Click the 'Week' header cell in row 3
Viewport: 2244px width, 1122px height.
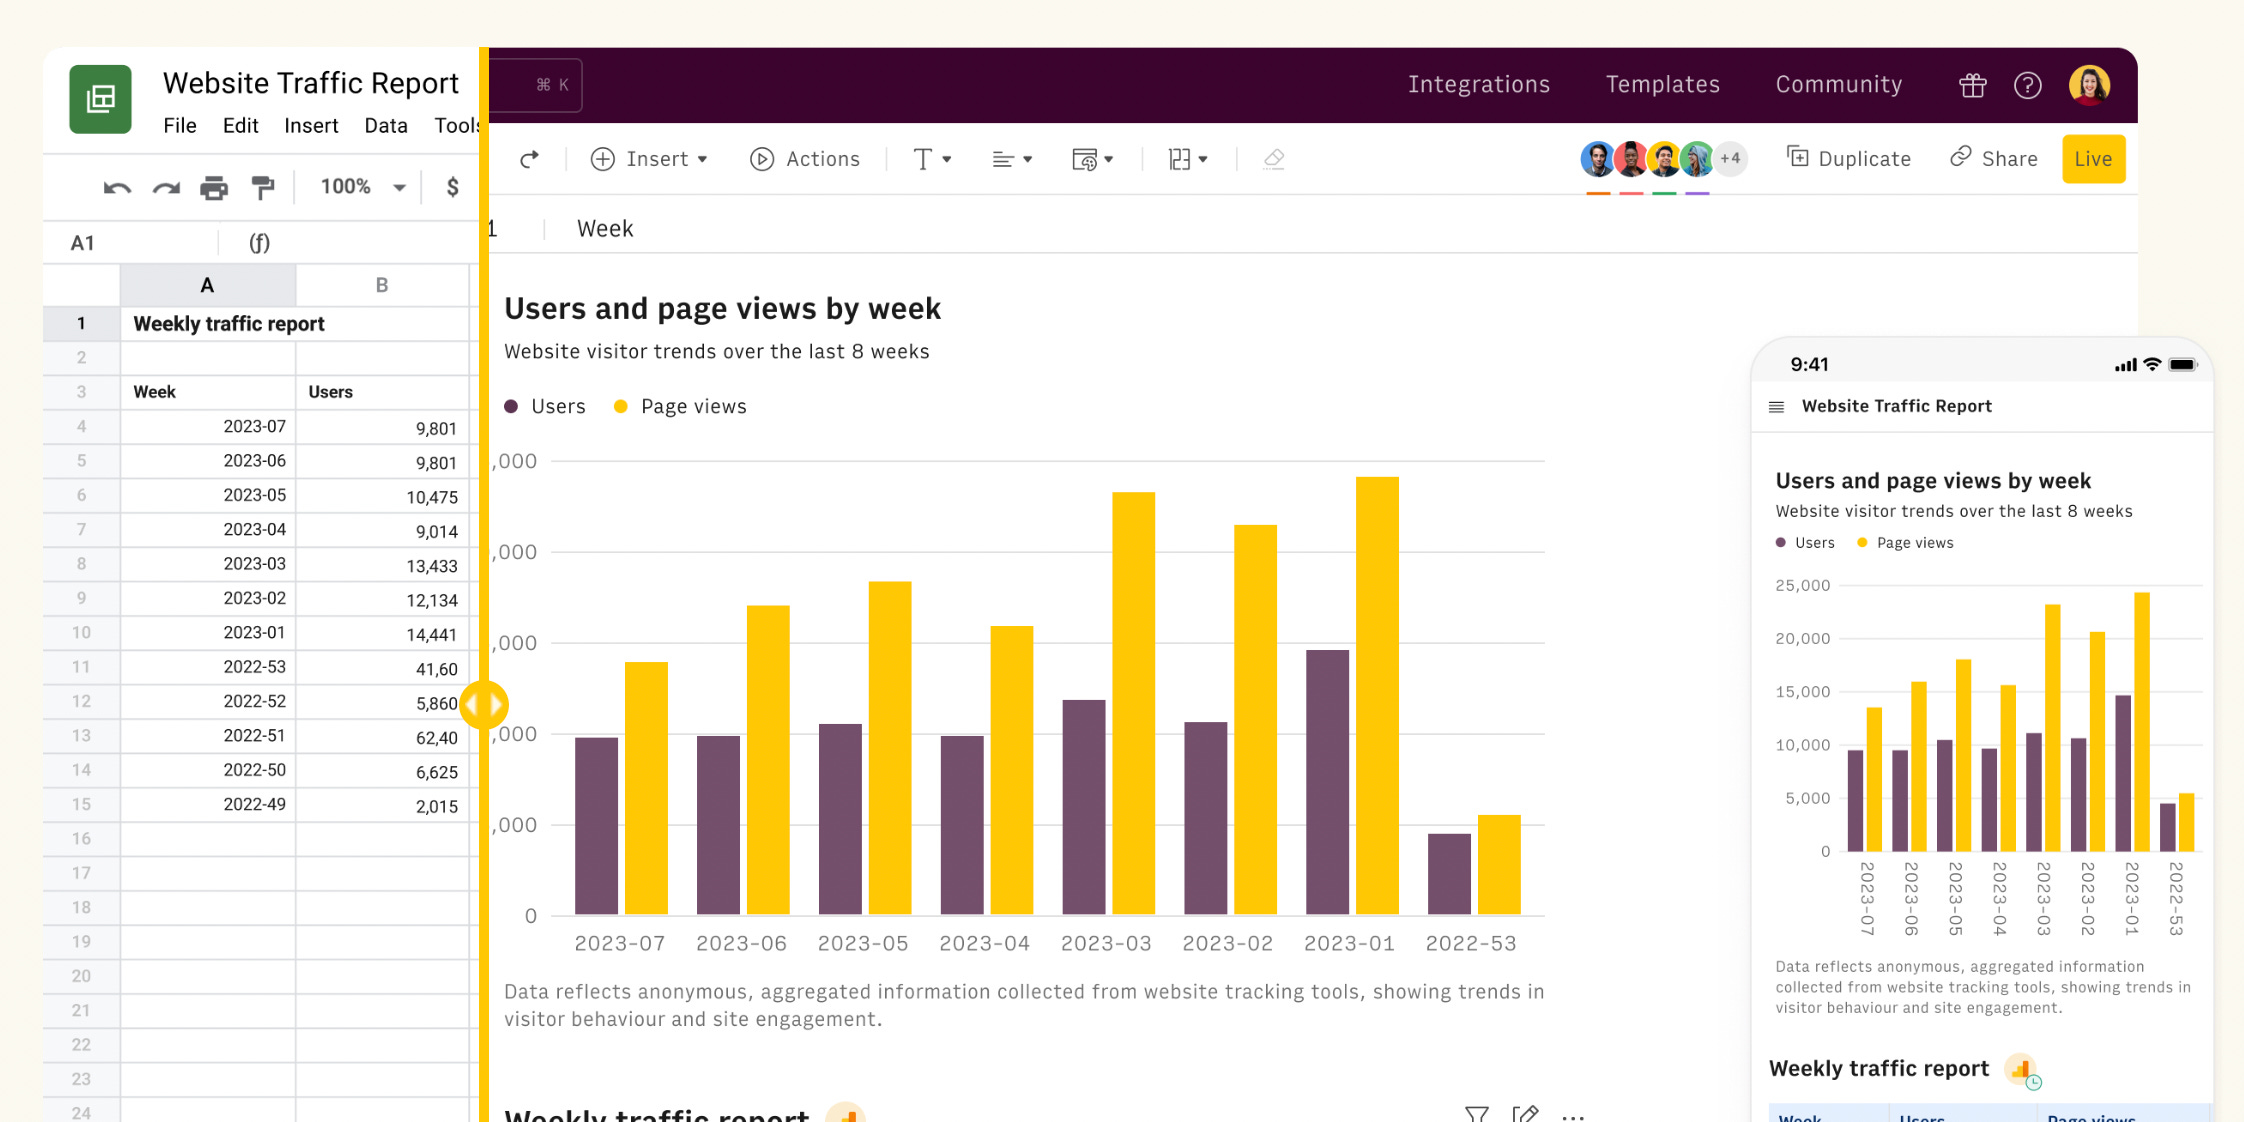pyautogui.click(x=208, y=392)
